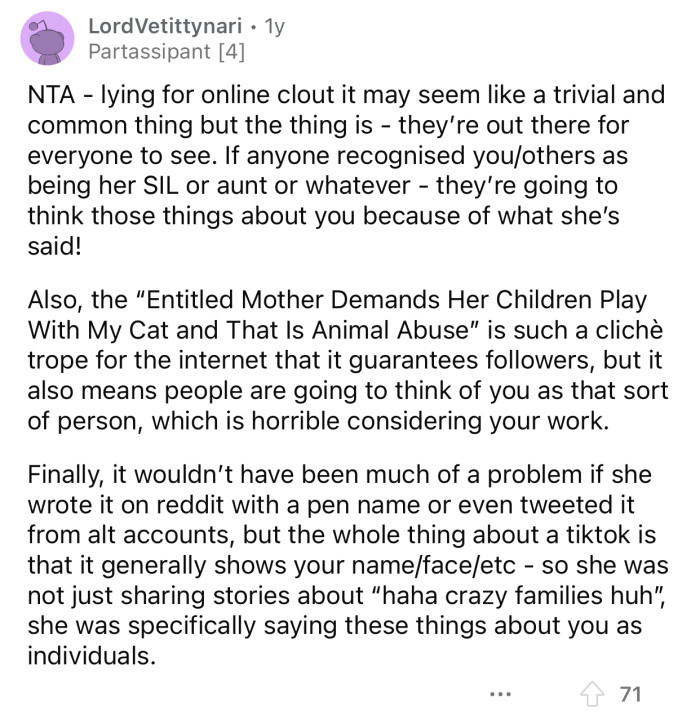
Task: Click the 71 vote count
Action: (631, 693)
